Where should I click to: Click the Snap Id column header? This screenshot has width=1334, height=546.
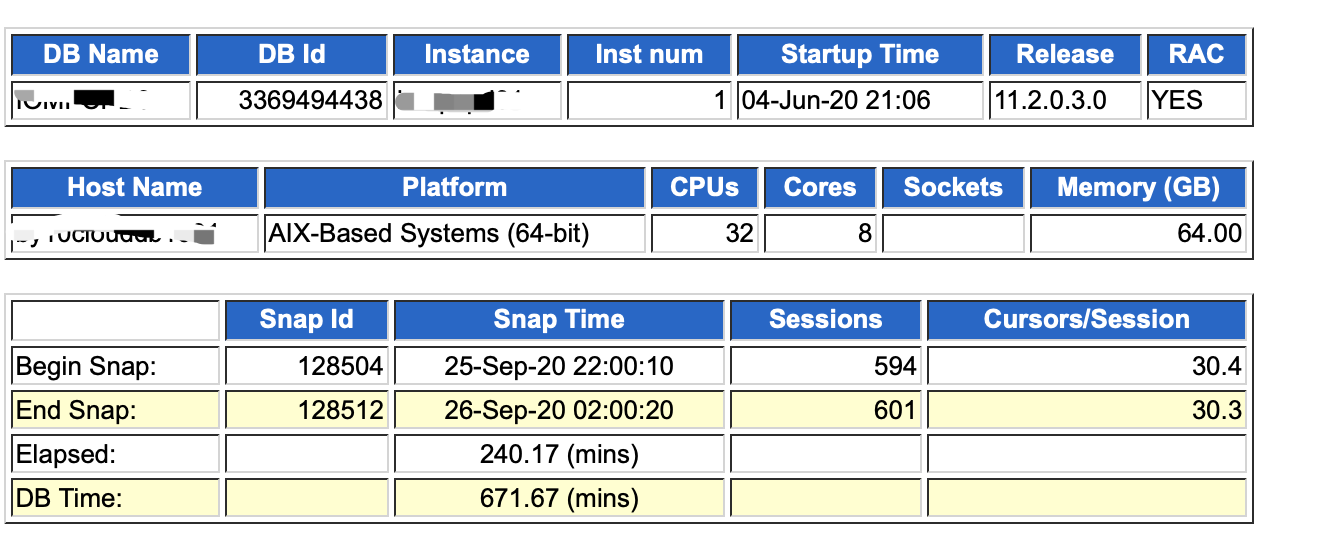point(306,320)
